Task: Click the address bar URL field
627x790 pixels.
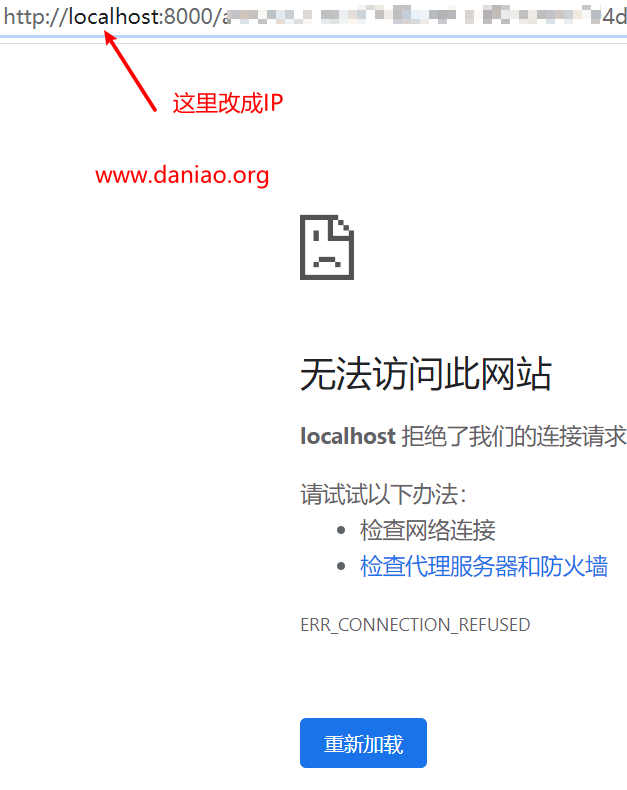Action: pos(314,17)
